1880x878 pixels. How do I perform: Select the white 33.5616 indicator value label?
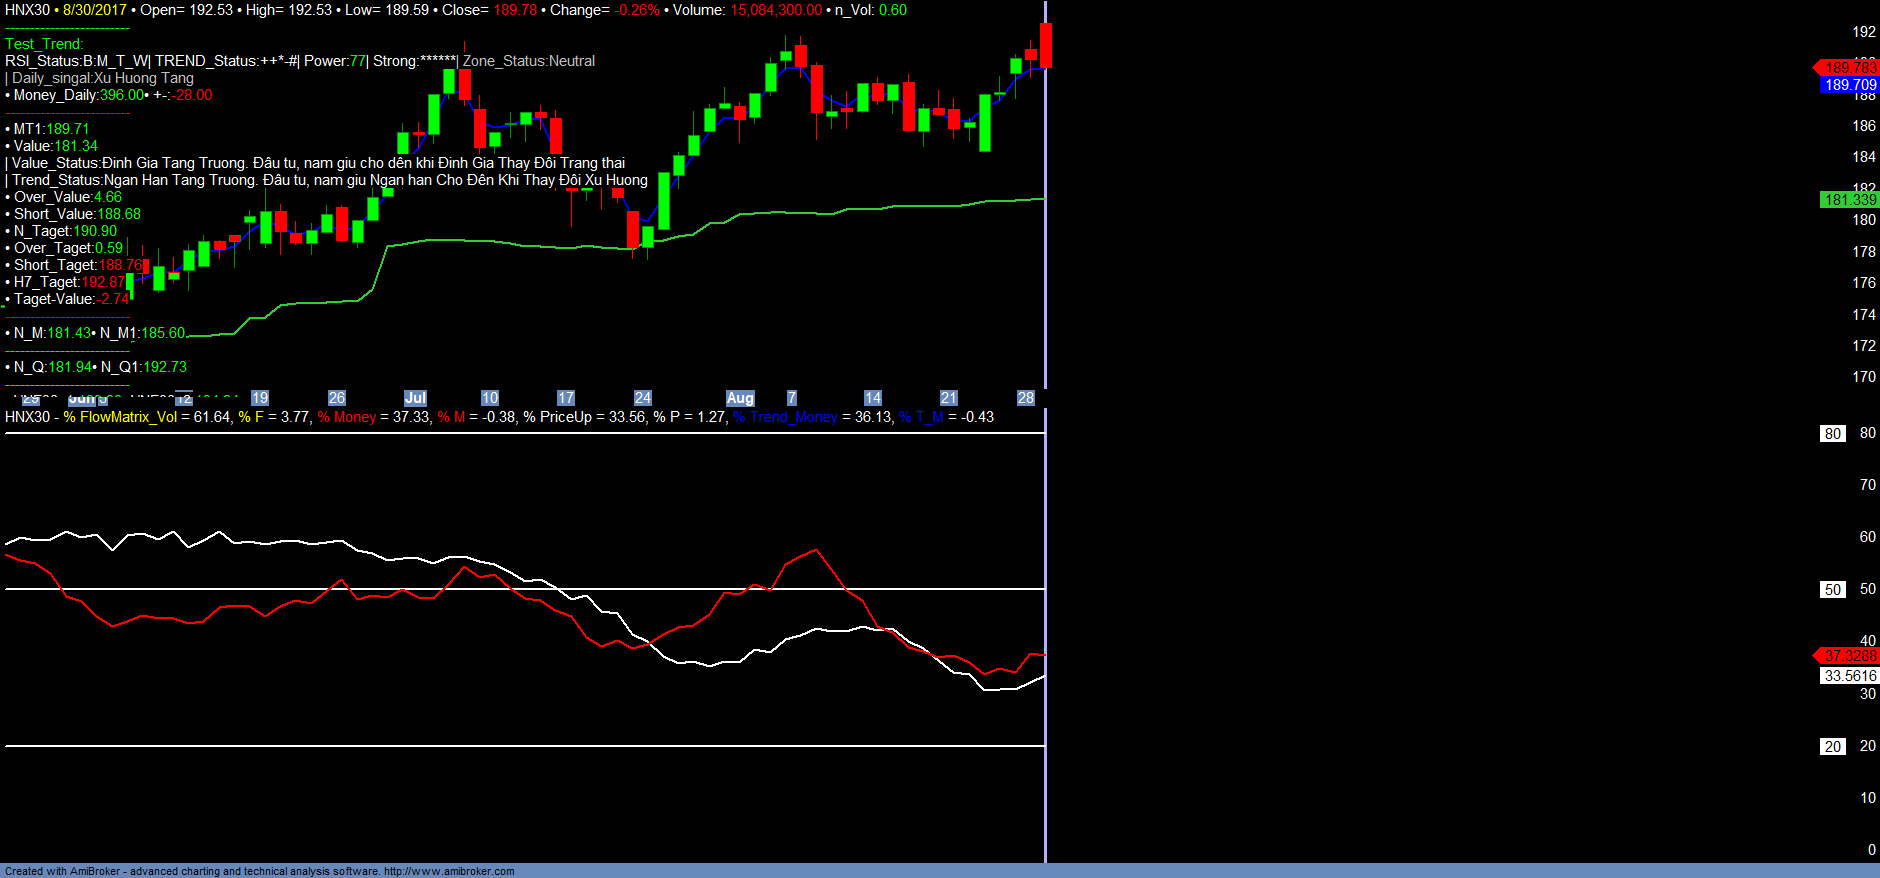[x=1850, y=676]
